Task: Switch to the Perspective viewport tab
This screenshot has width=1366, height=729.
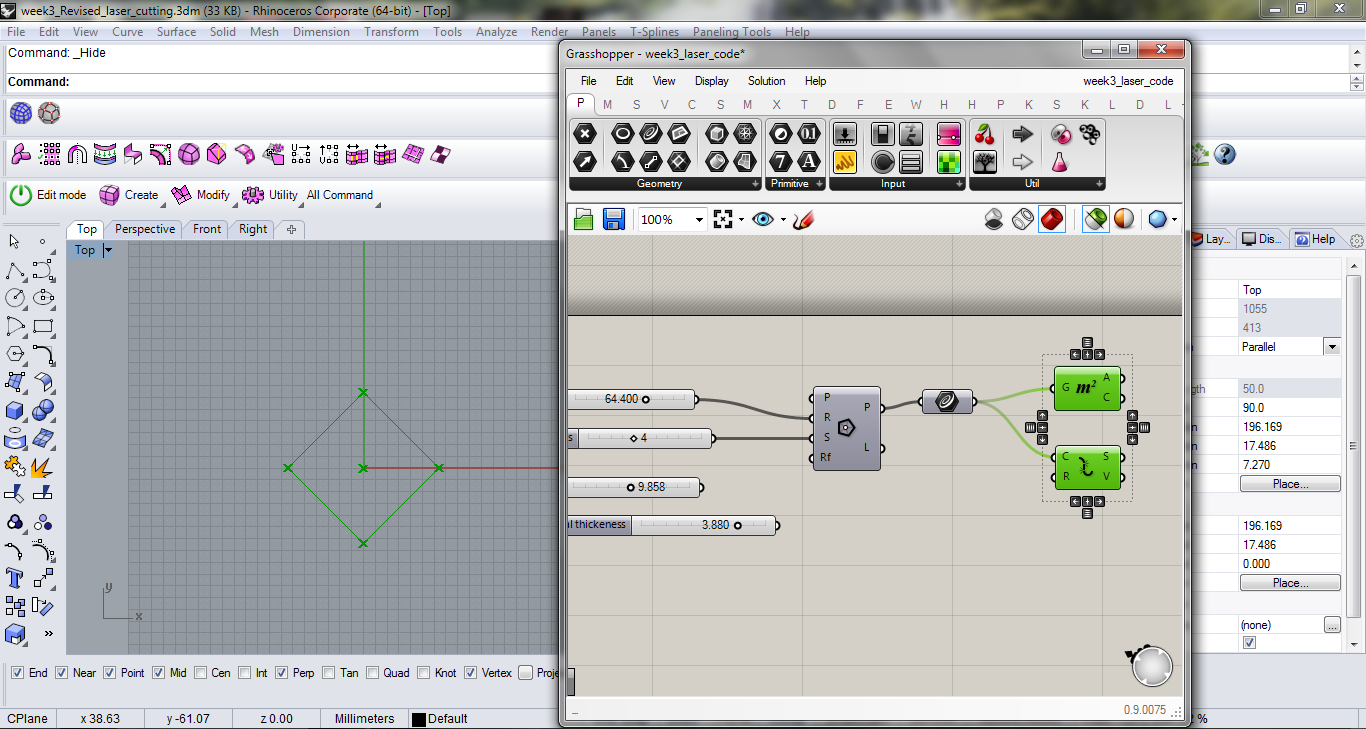Action: tap(145, 229)
